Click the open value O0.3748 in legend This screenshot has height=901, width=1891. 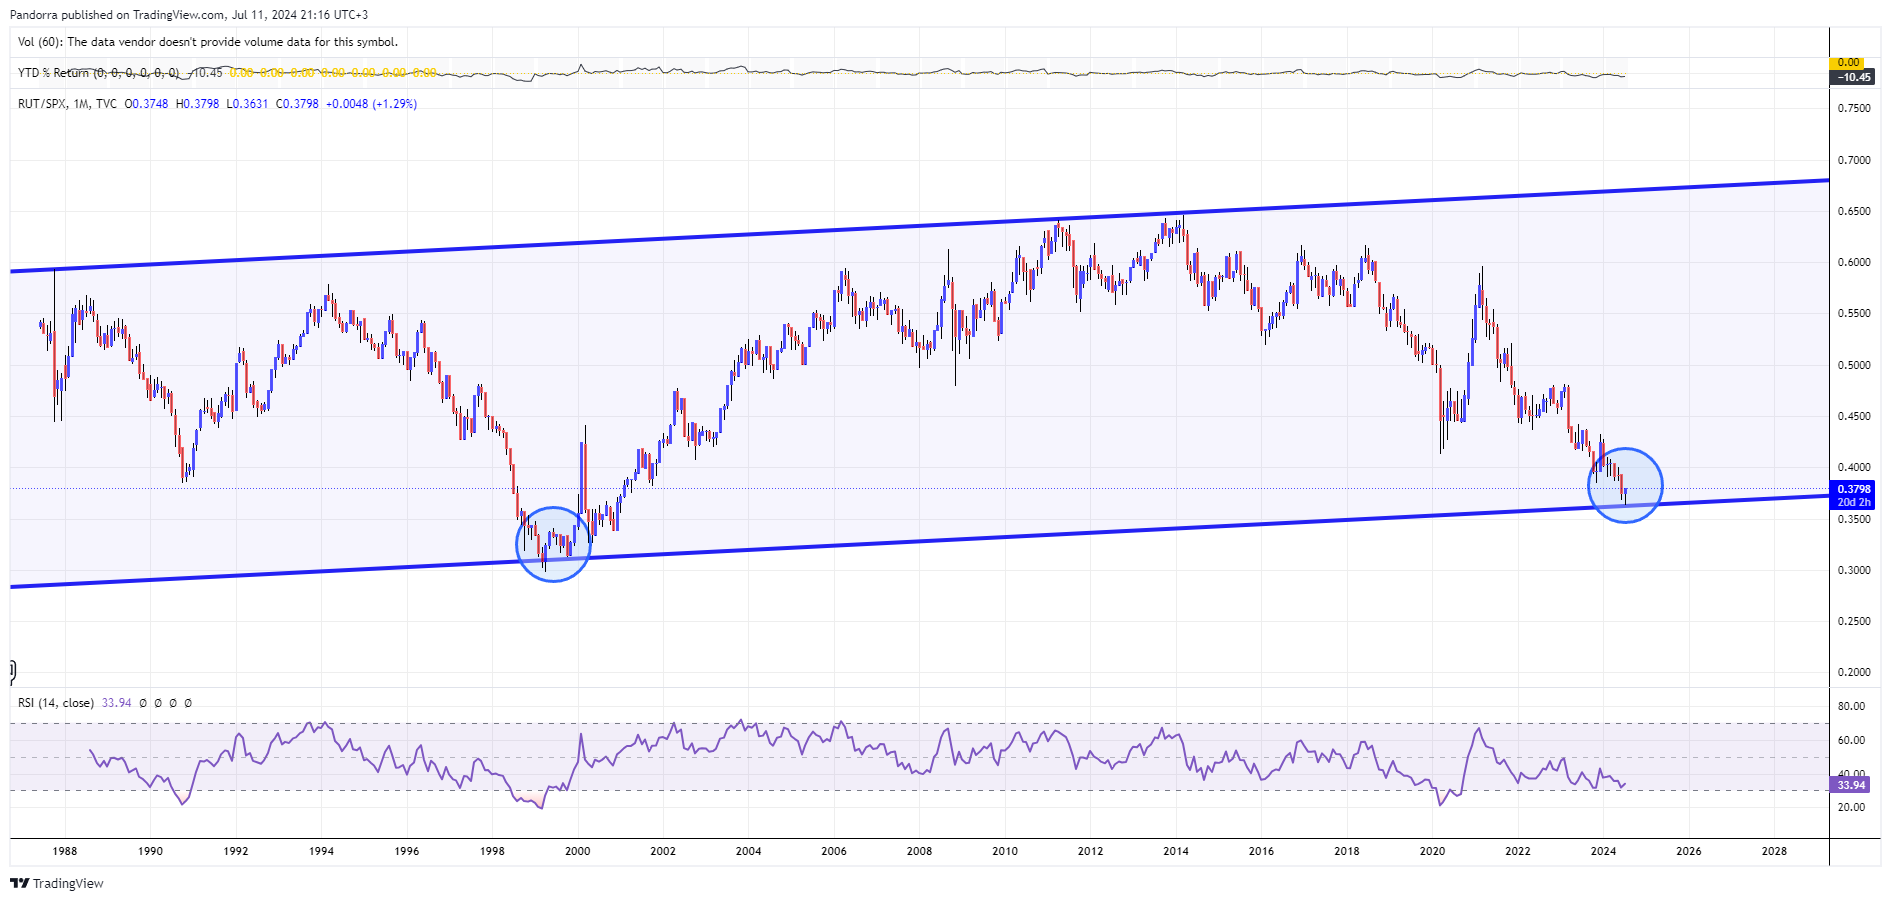(x=146, y=104)
